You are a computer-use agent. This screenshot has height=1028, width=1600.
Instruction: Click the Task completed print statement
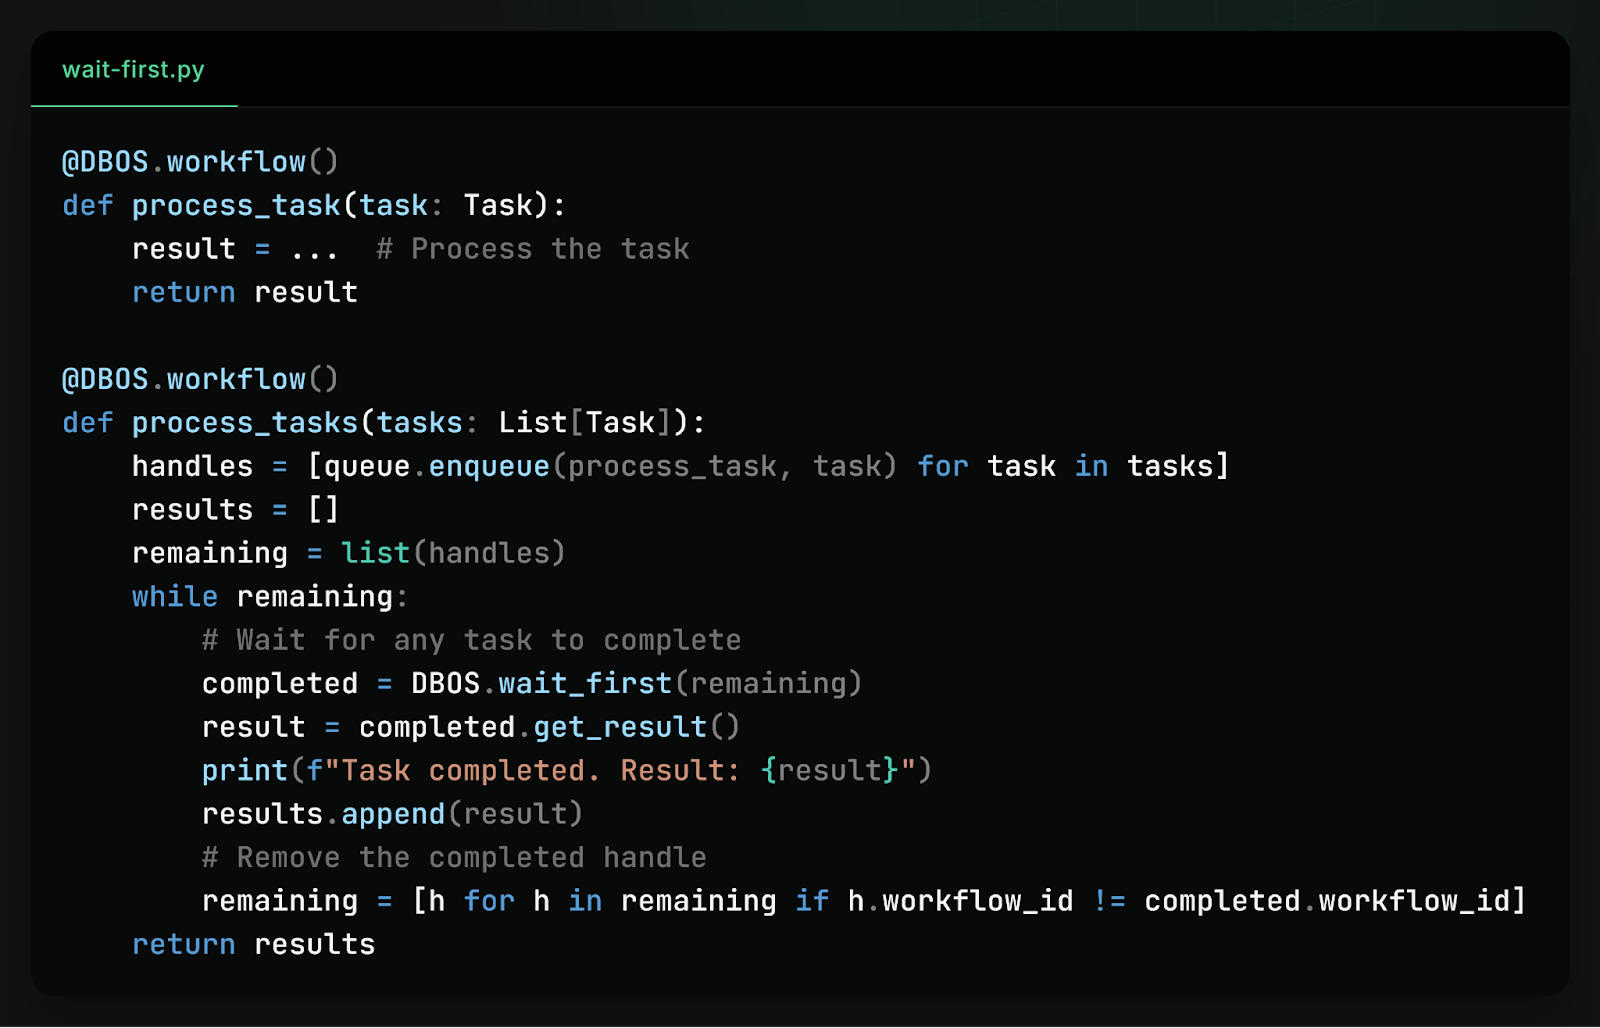[x=565, y=769]
